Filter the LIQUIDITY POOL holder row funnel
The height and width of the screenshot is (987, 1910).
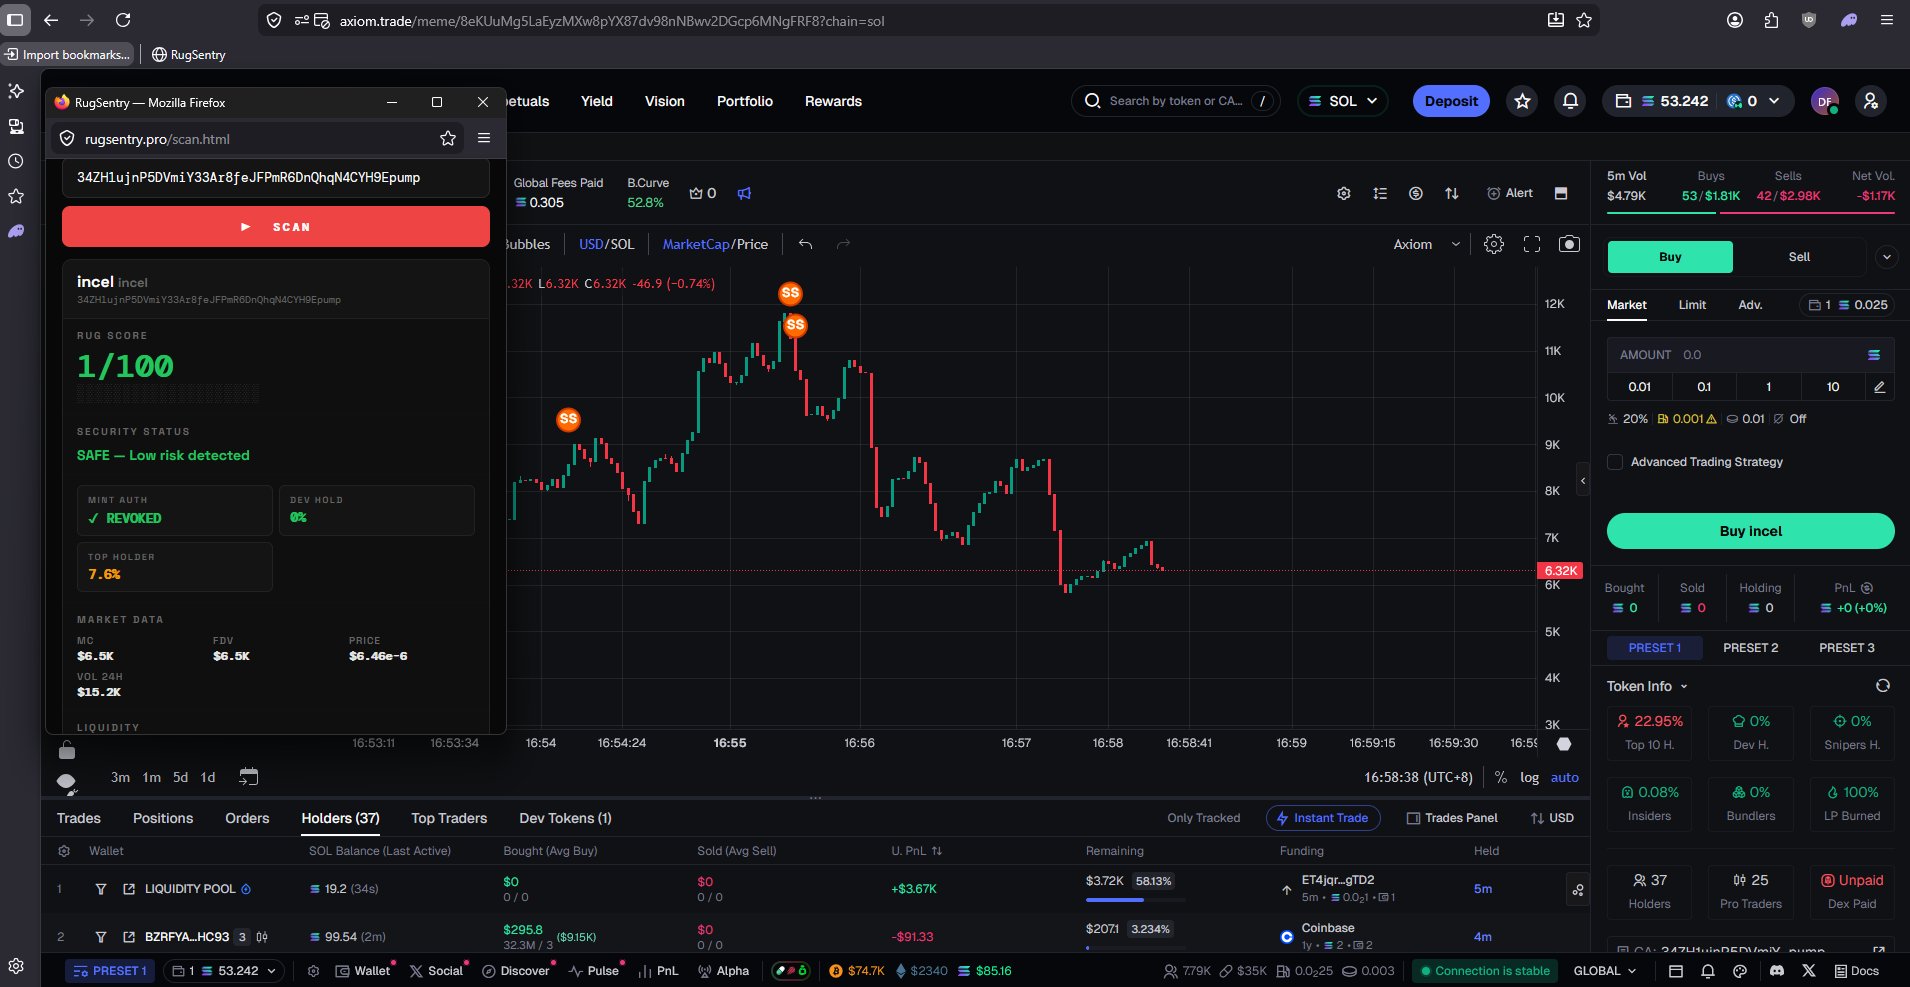click(x=101, y=889)
